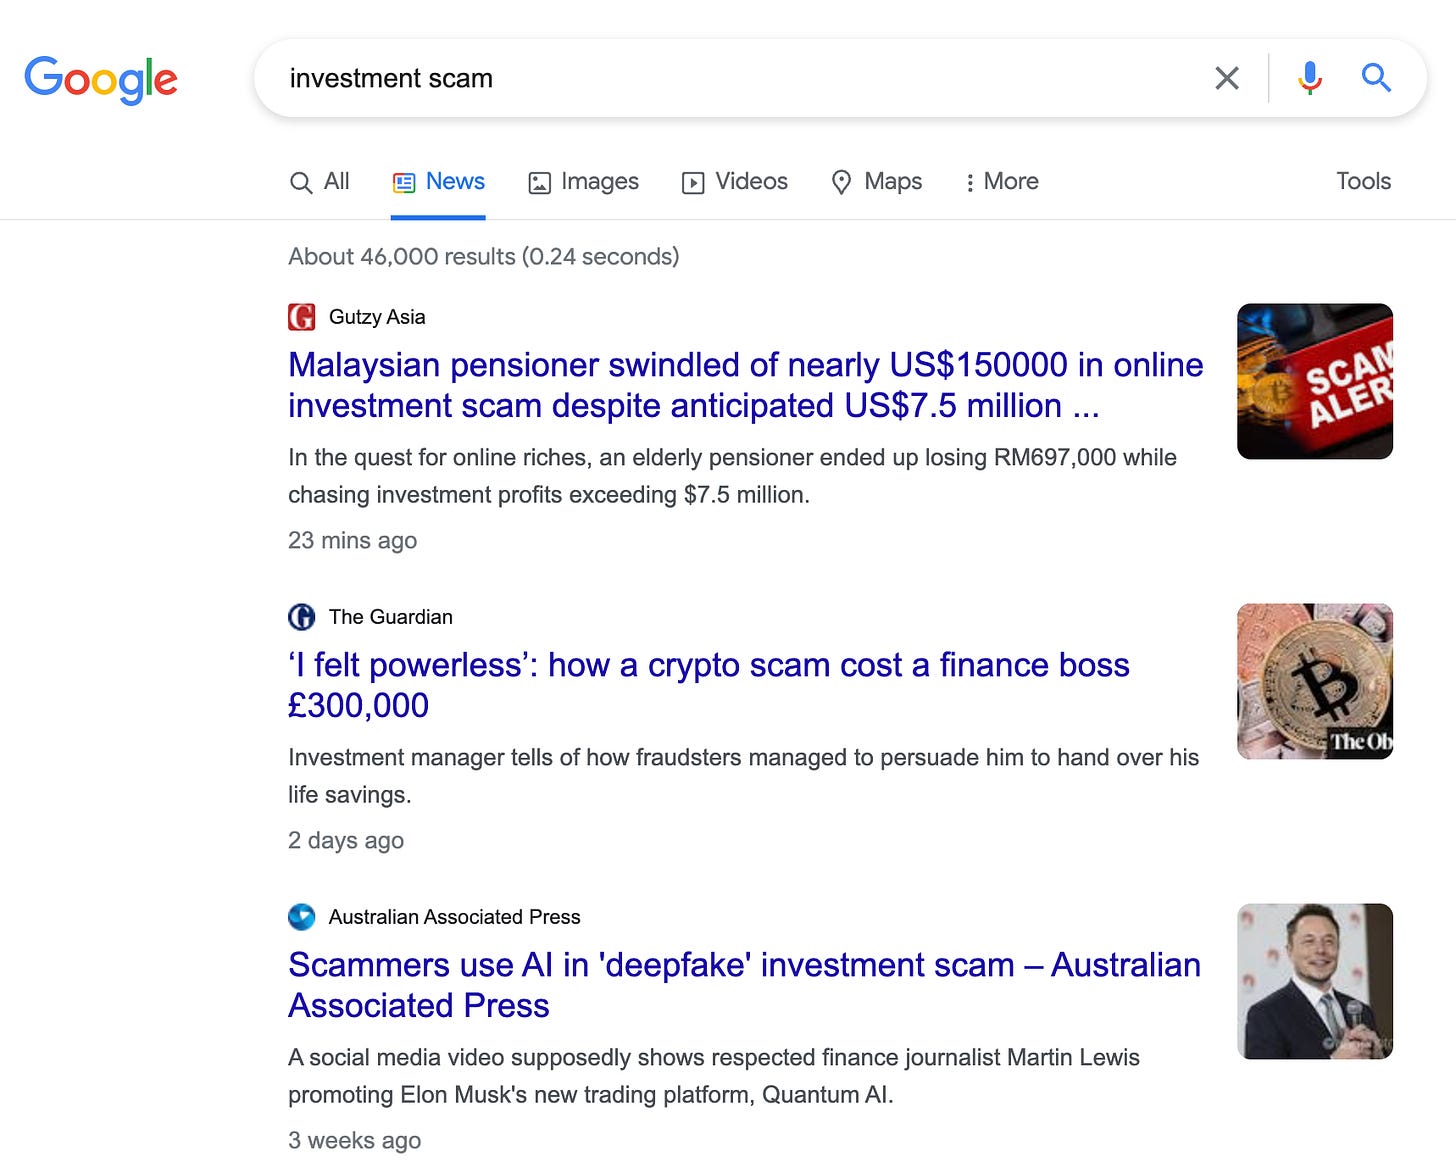Viewport: 1456px width, 1168px height.
Task: Click the '3 weeks ago' timestamp
Action: coord(354,1140)
